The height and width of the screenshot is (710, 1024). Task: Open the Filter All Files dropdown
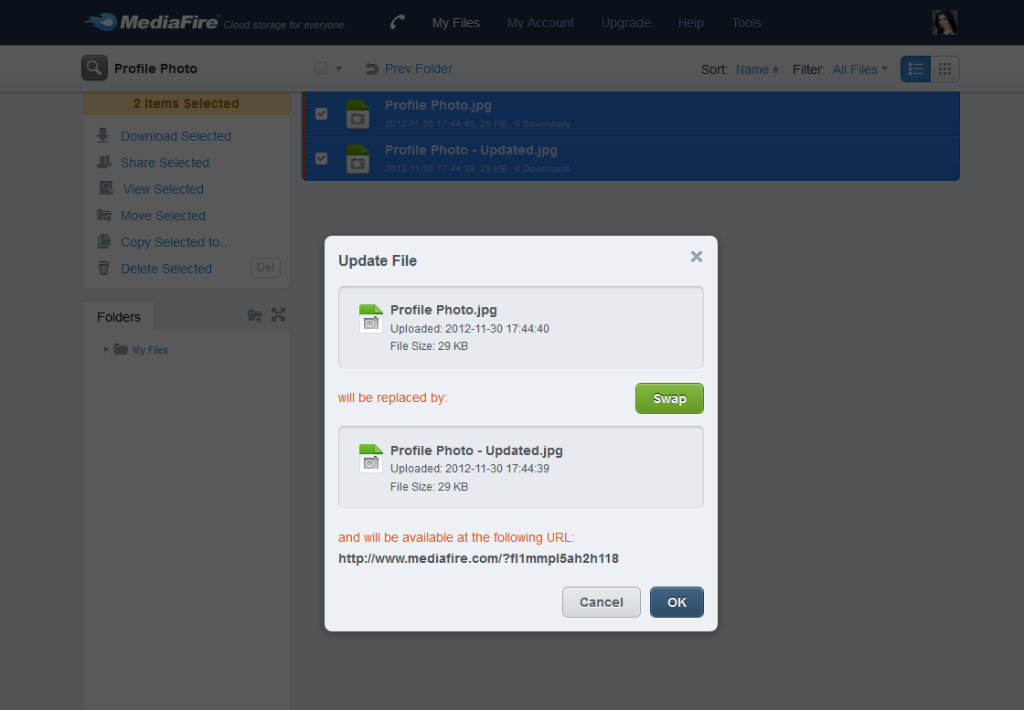click(859, 69)
